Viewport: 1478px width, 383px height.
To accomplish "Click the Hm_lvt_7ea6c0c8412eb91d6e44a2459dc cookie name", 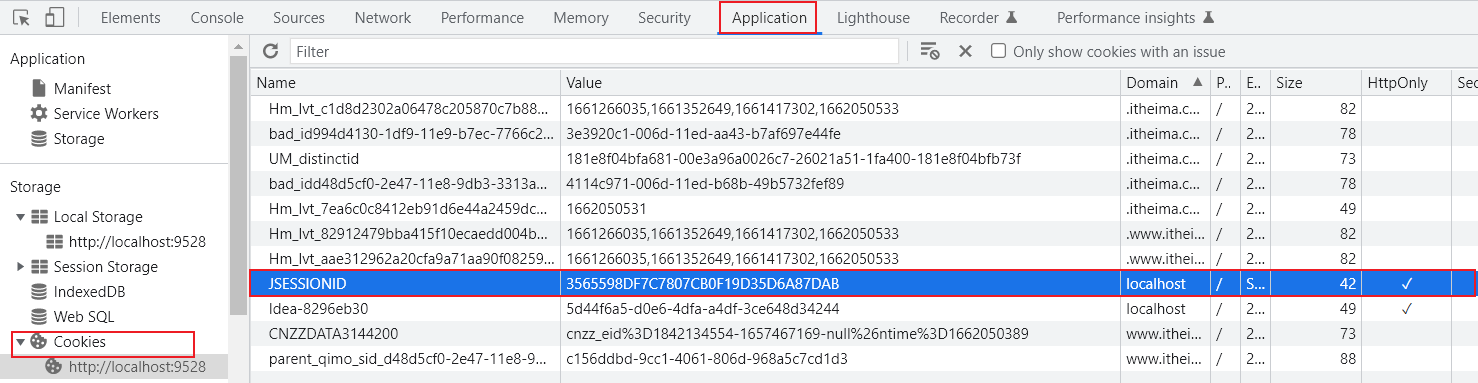I will coord(411,209).
